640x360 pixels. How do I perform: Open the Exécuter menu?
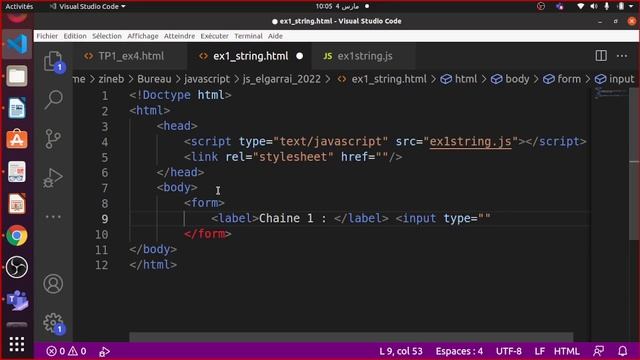coord(215,36)
